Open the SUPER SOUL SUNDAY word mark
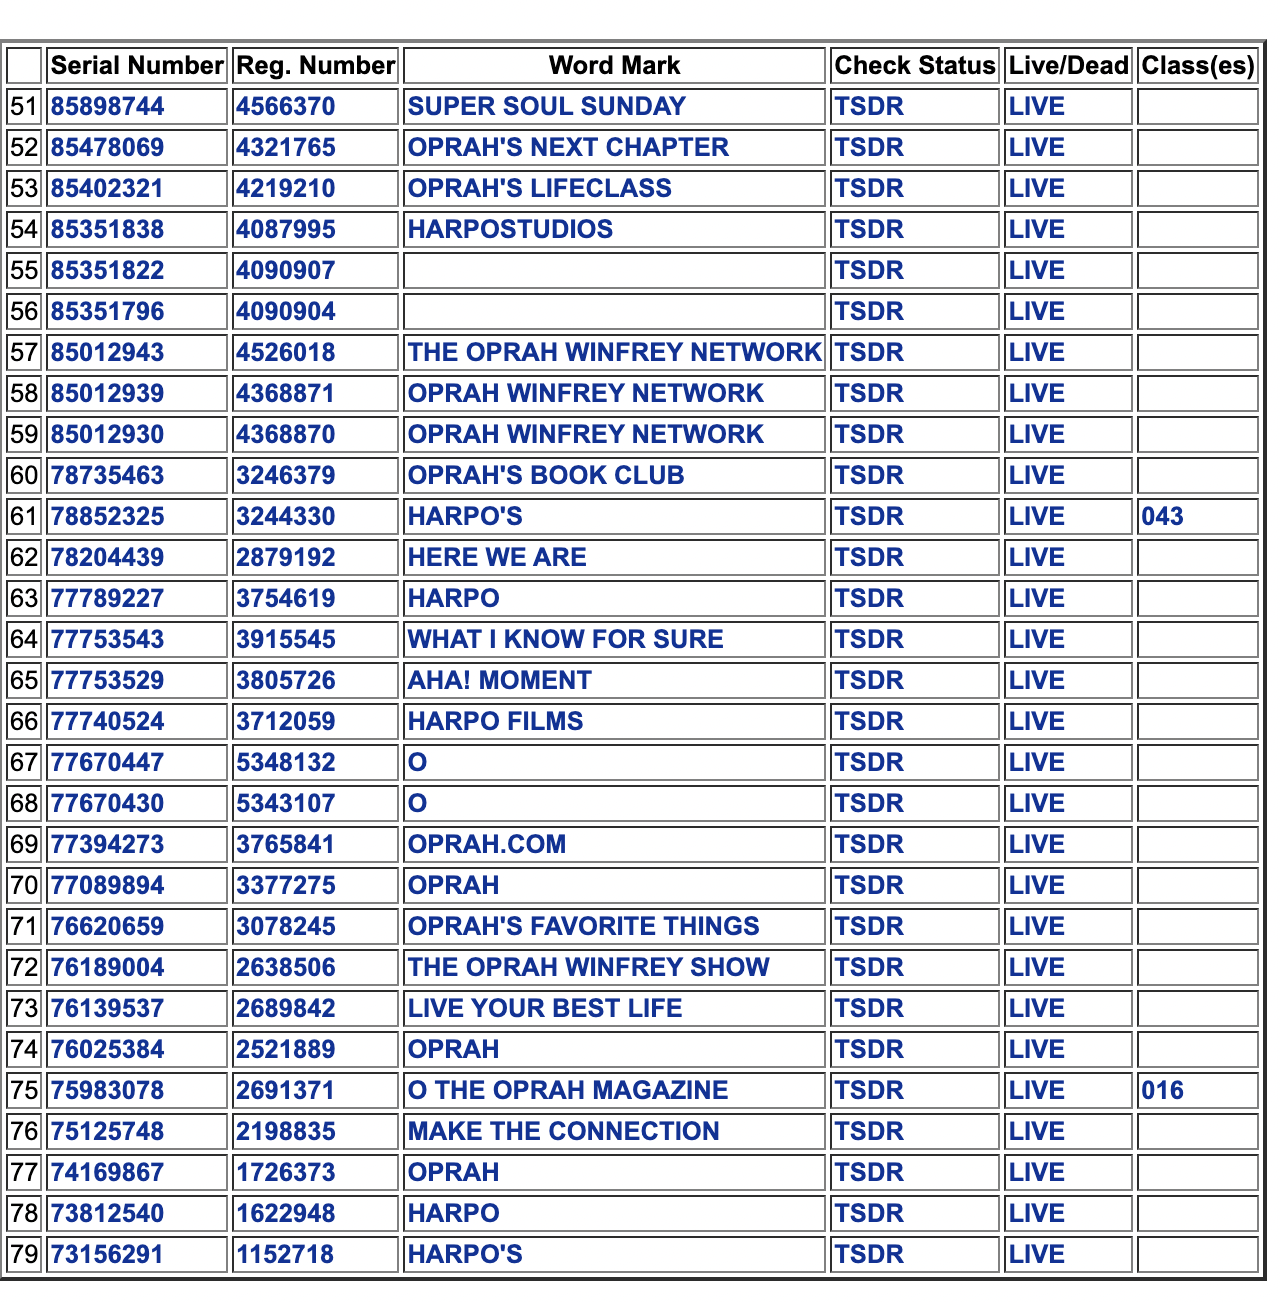Viewport: 1280px width, 1302px height. pos(546,107)
